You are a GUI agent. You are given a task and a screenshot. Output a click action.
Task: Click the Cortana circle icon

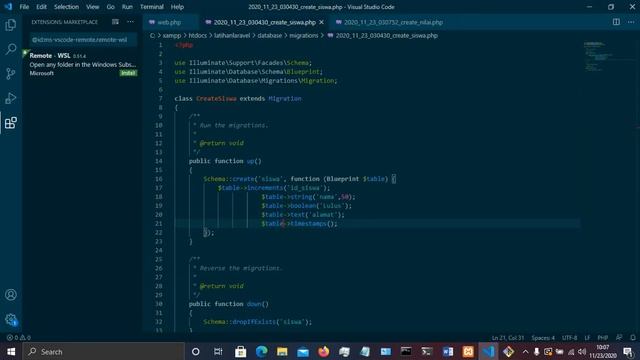click(x=196, y=351)
